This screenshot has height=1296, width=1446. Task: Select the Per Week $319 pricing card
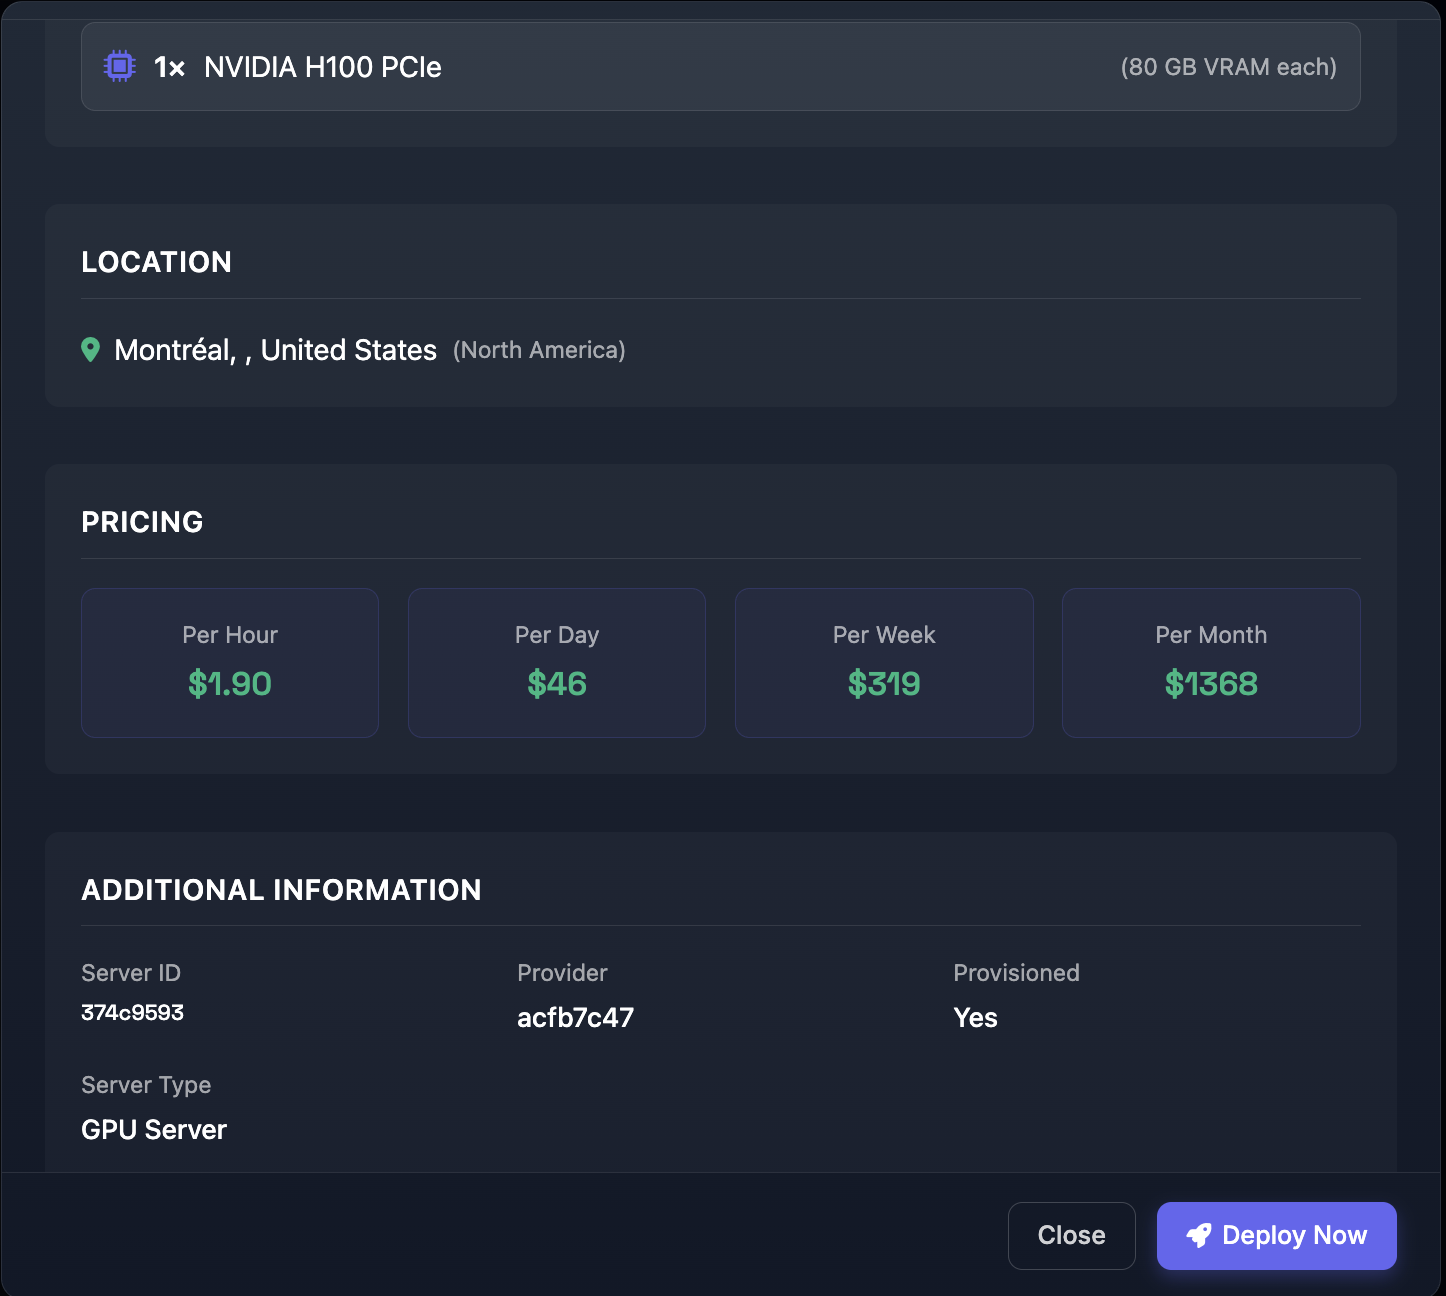click(x=883, y=662)
